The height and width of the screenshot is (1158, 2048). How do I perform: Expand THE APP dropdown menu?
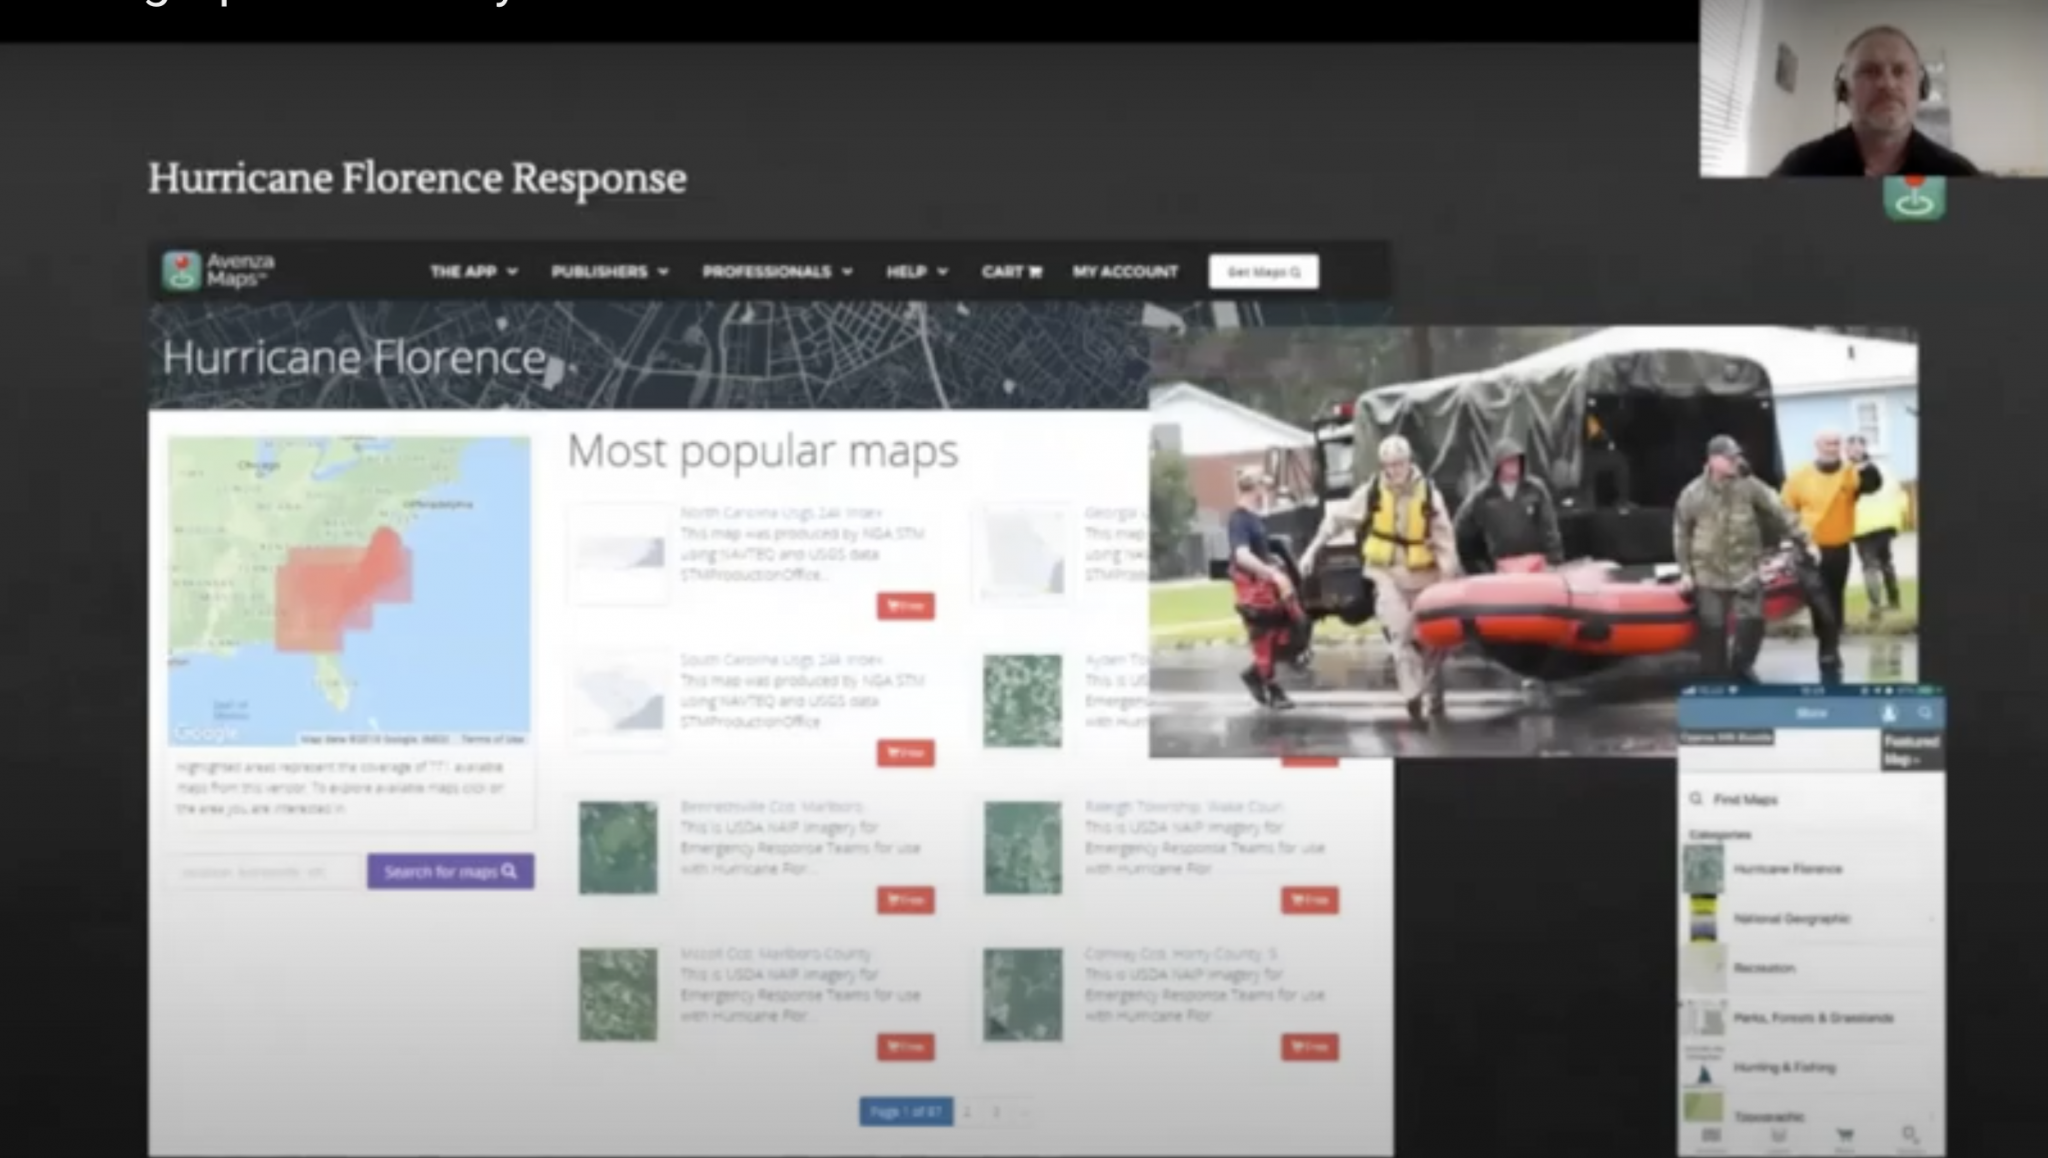pos(473,271)
